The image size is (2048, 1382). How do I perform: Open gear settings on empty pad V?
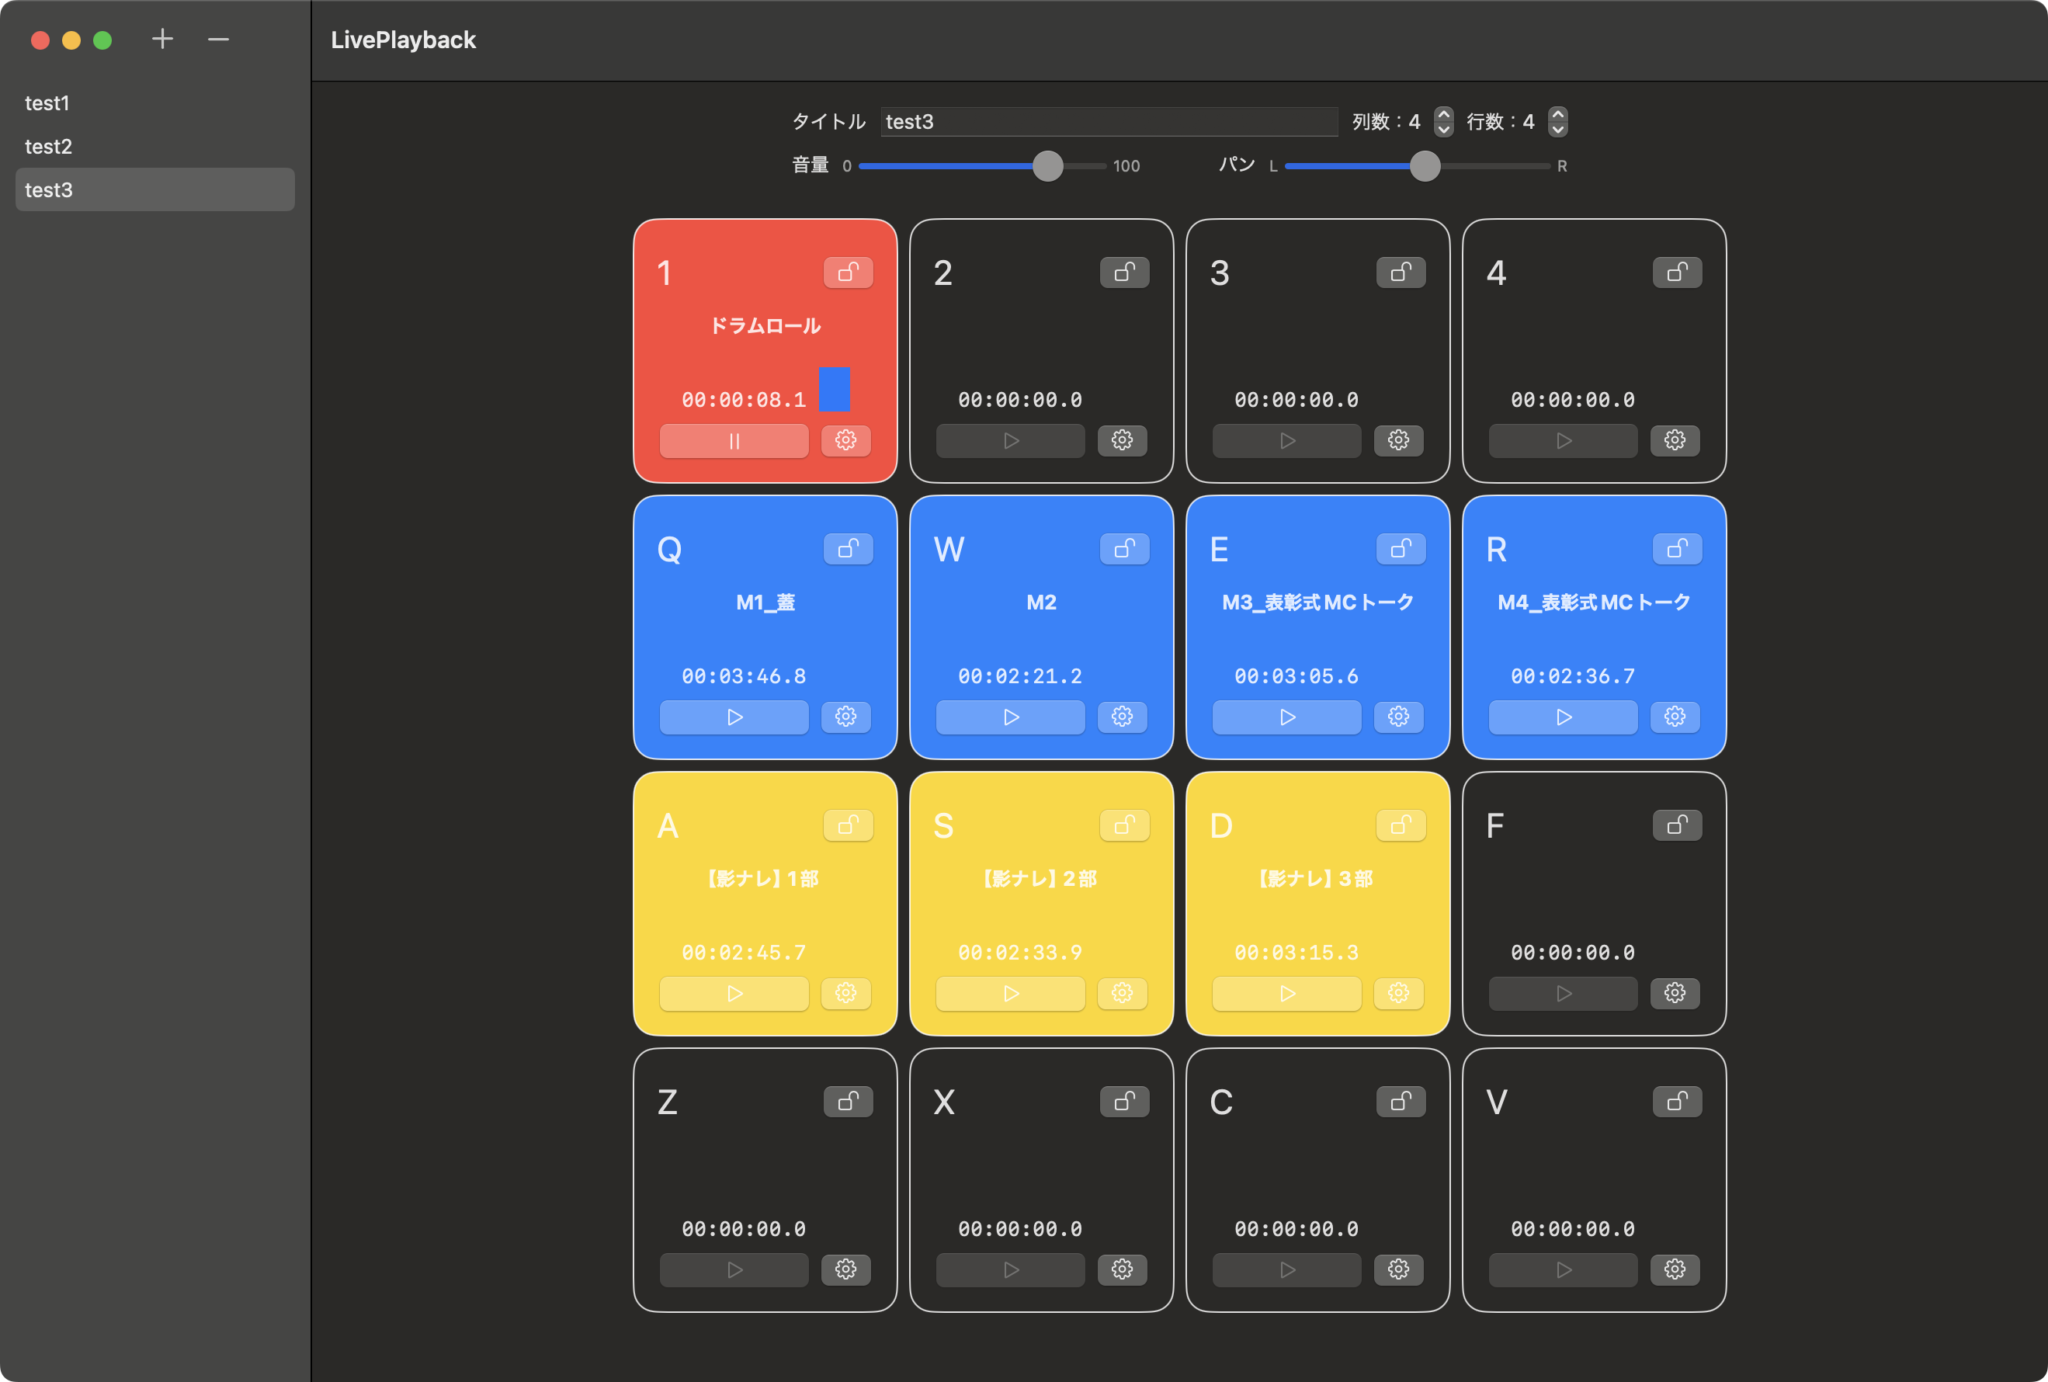[x=1675, y=1270]
